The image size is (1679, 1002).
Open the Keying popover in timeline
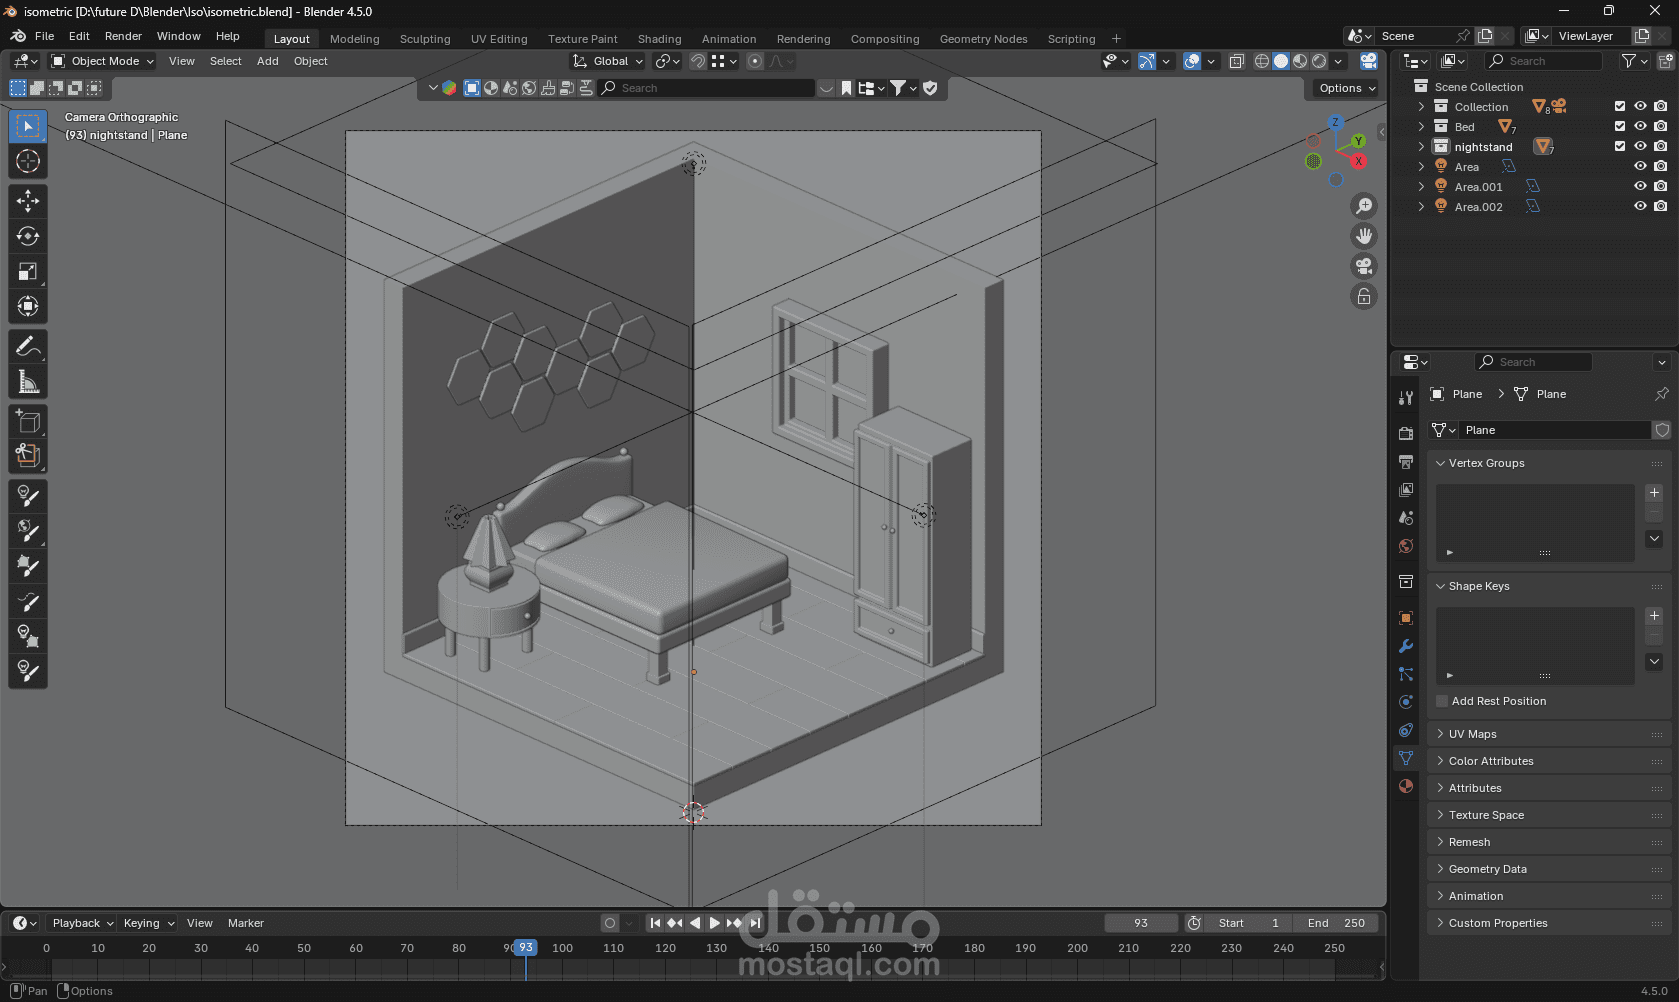(148, 923)
